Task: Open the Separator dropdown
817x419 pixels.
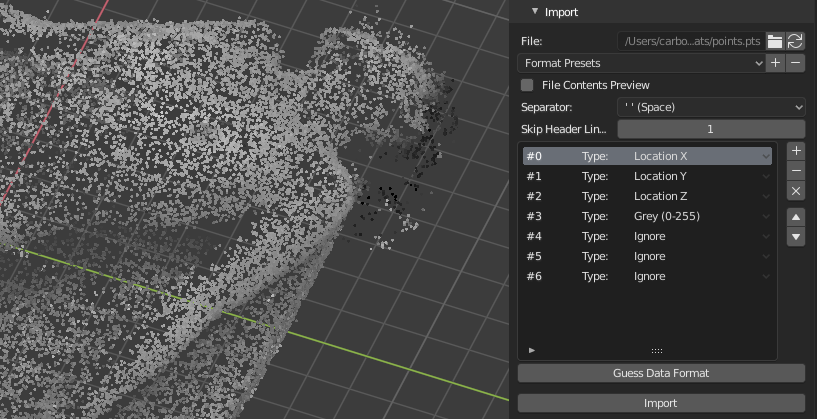Action: click(x=711, y=107)
